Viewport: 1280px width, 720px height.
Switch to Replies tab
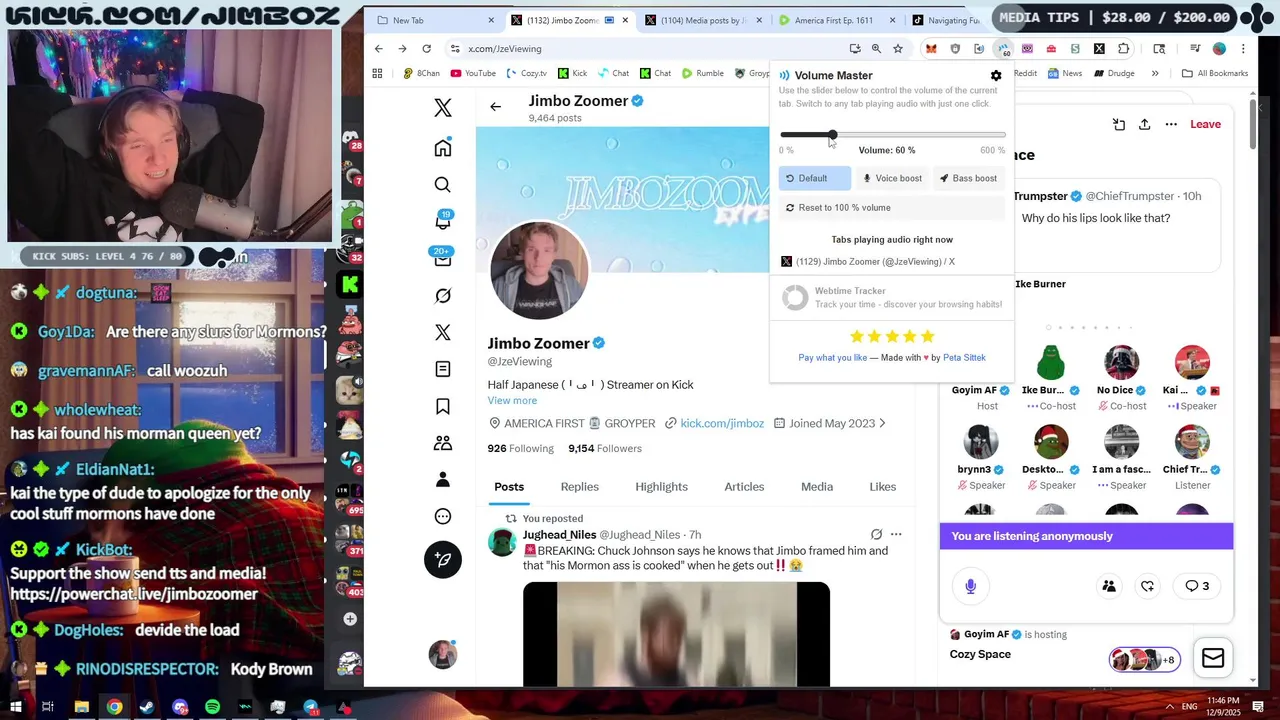coord(580,487)
